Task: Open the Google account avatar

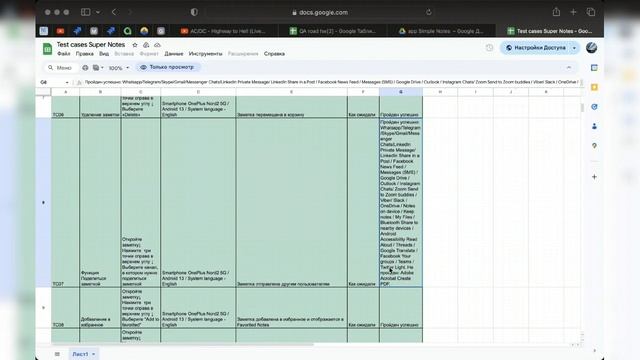Action: [x=591, y=48]
